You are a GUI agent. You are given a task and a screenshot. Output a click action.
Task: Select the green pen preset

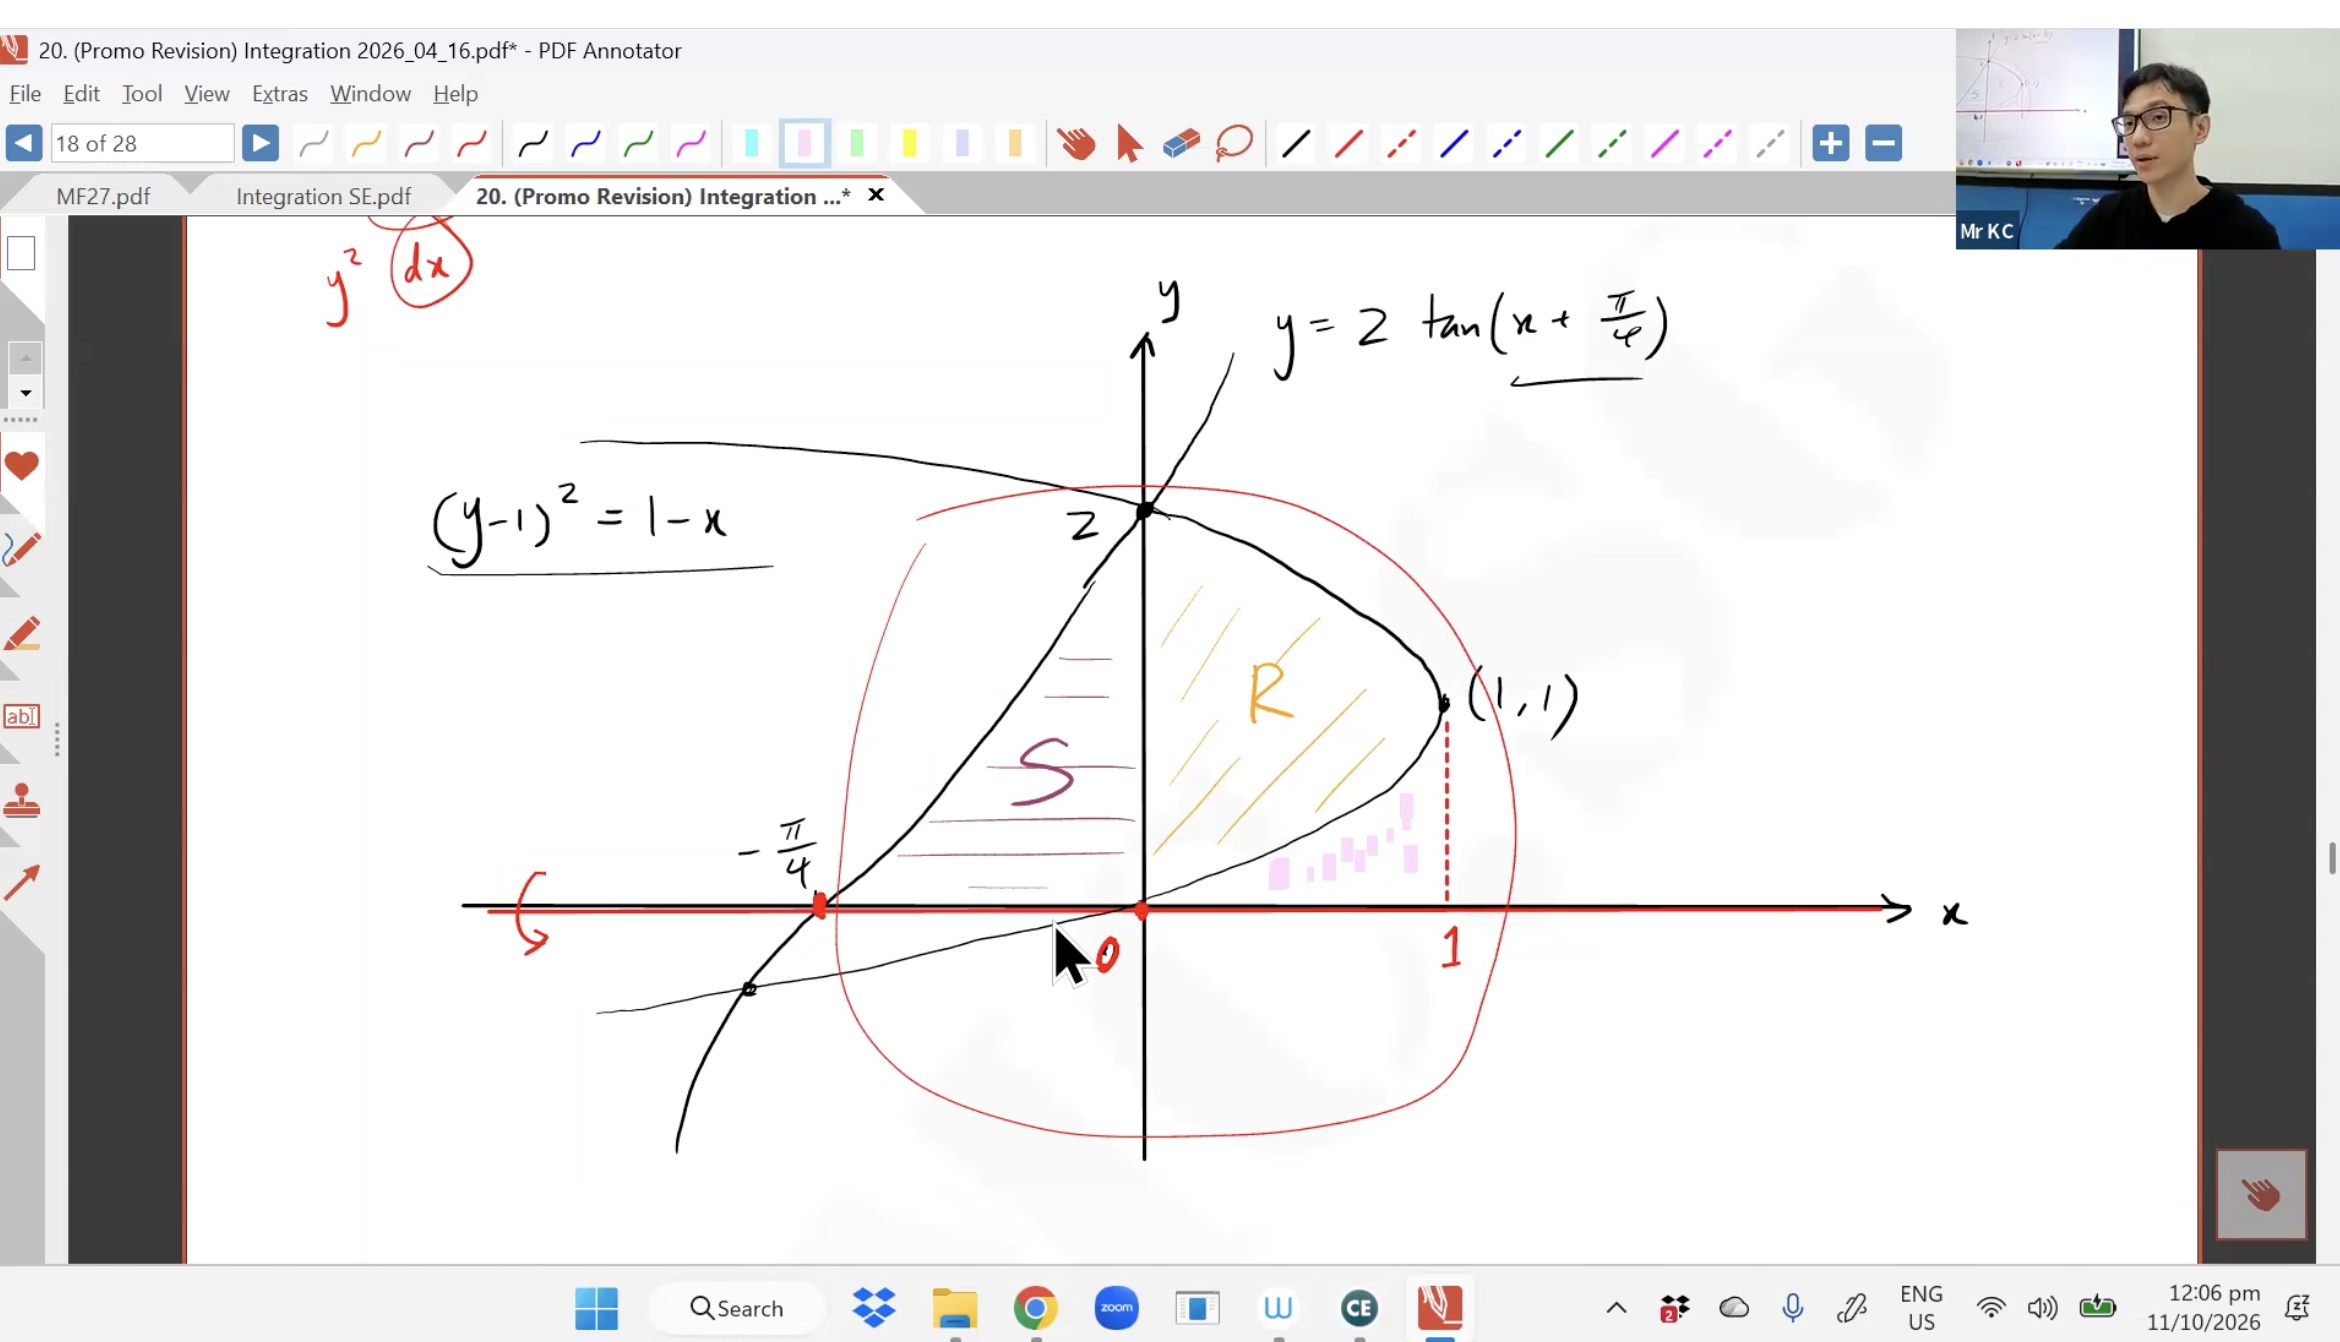point(638,143)
